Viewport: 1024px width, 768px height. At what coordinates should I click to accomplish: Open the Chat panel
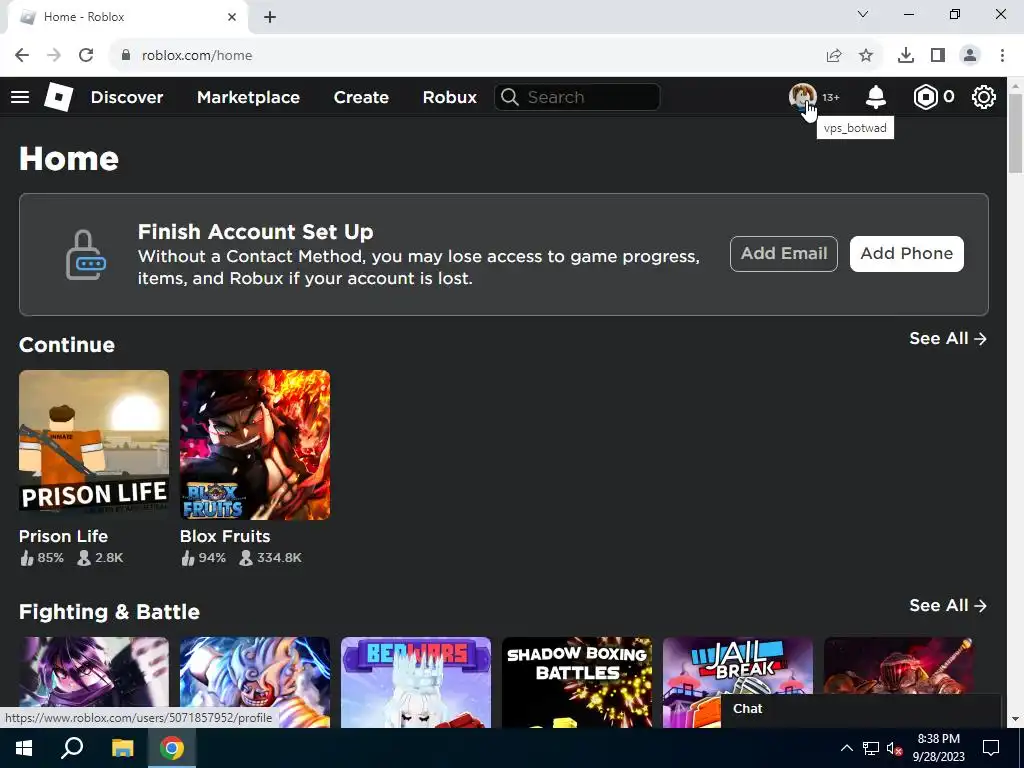[x=861, y=709]
